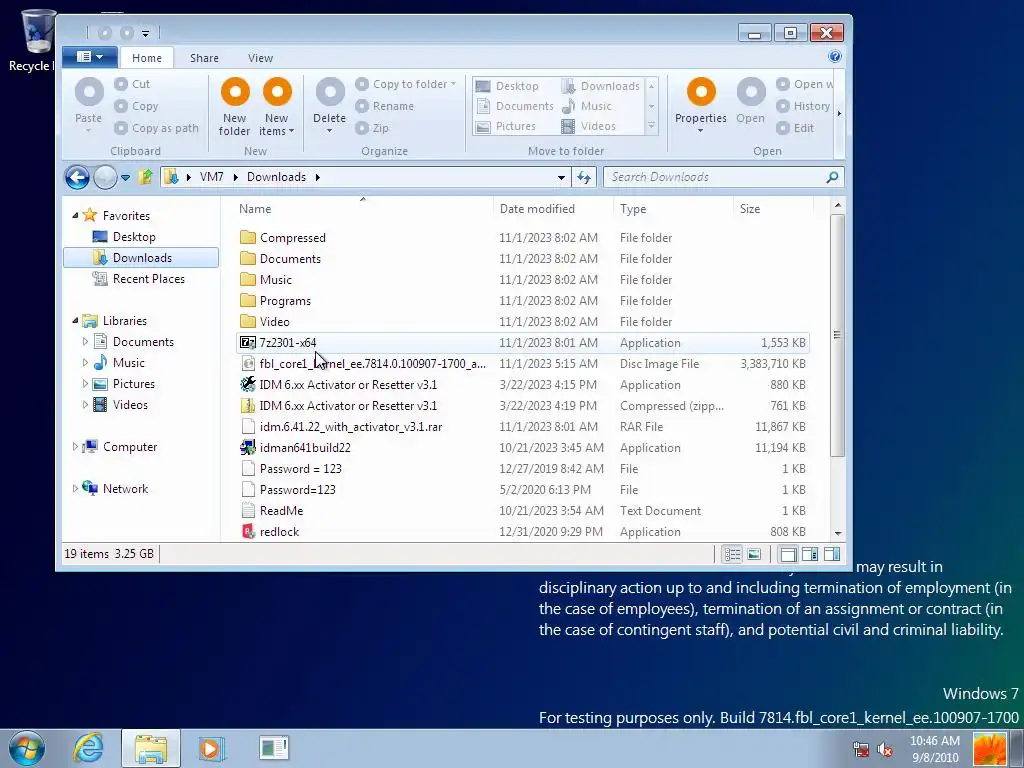
Task: Expand the Move to folder gallery
Action: (x=651, y=126)
